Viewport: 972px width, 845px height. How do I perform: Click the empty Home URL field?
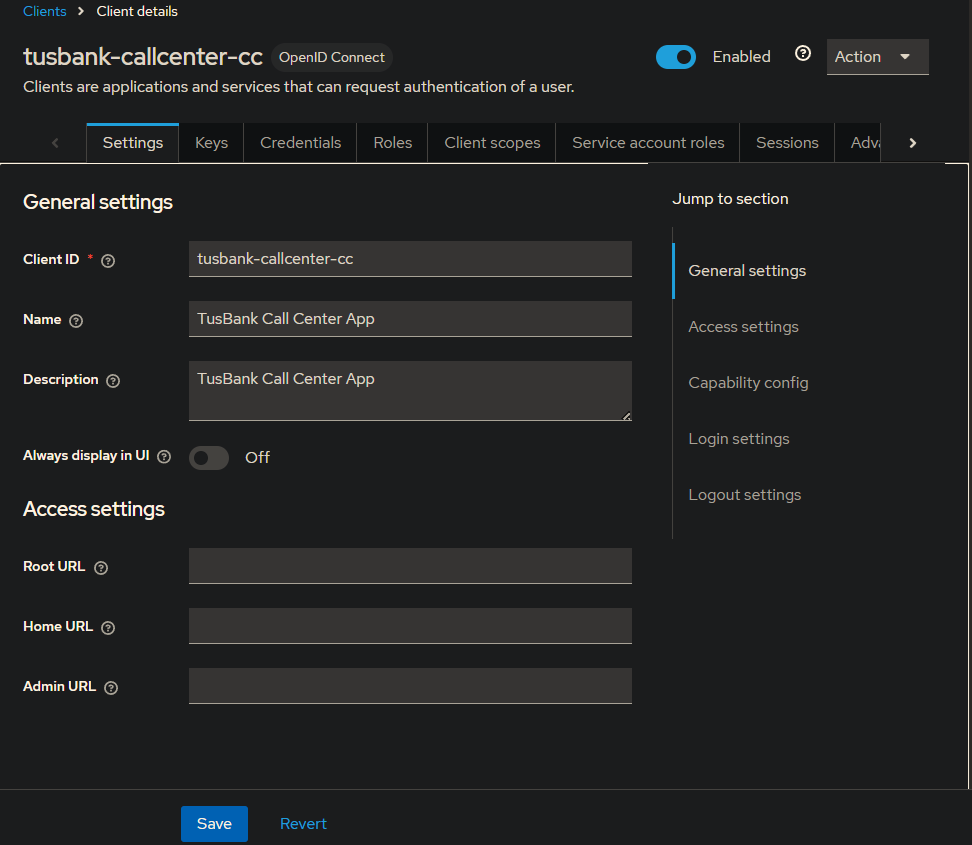coord(410,626)
